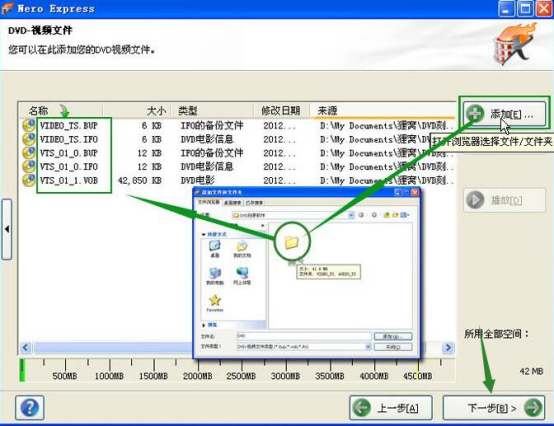Image resolution: width=554 pixels, height=426 pixels.
Task: Select the yellow folder in file dialog
Action: pos(292,242)
